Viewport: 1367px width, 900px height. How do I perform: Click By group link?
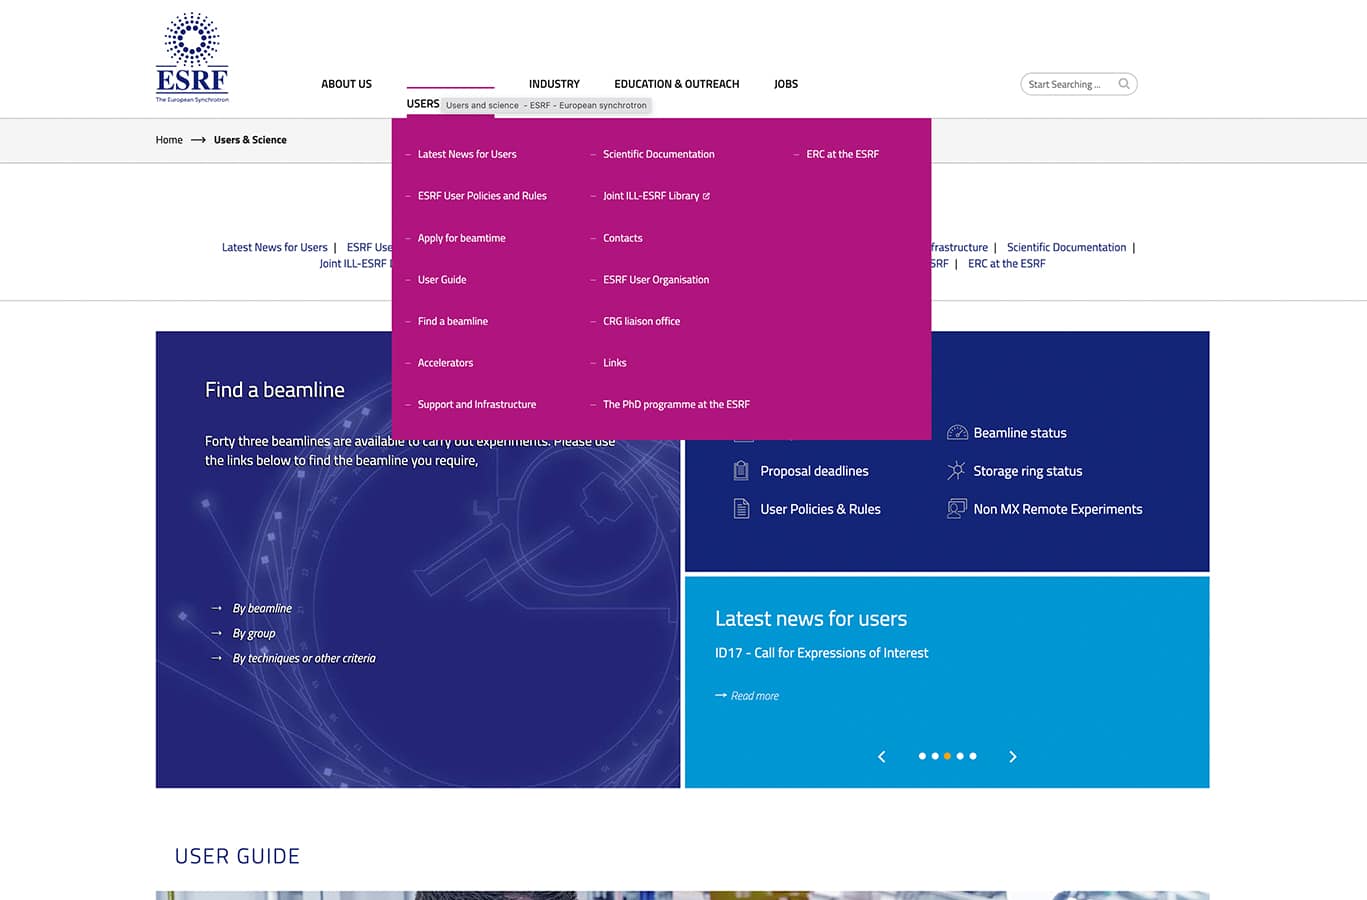click(254, 633)
